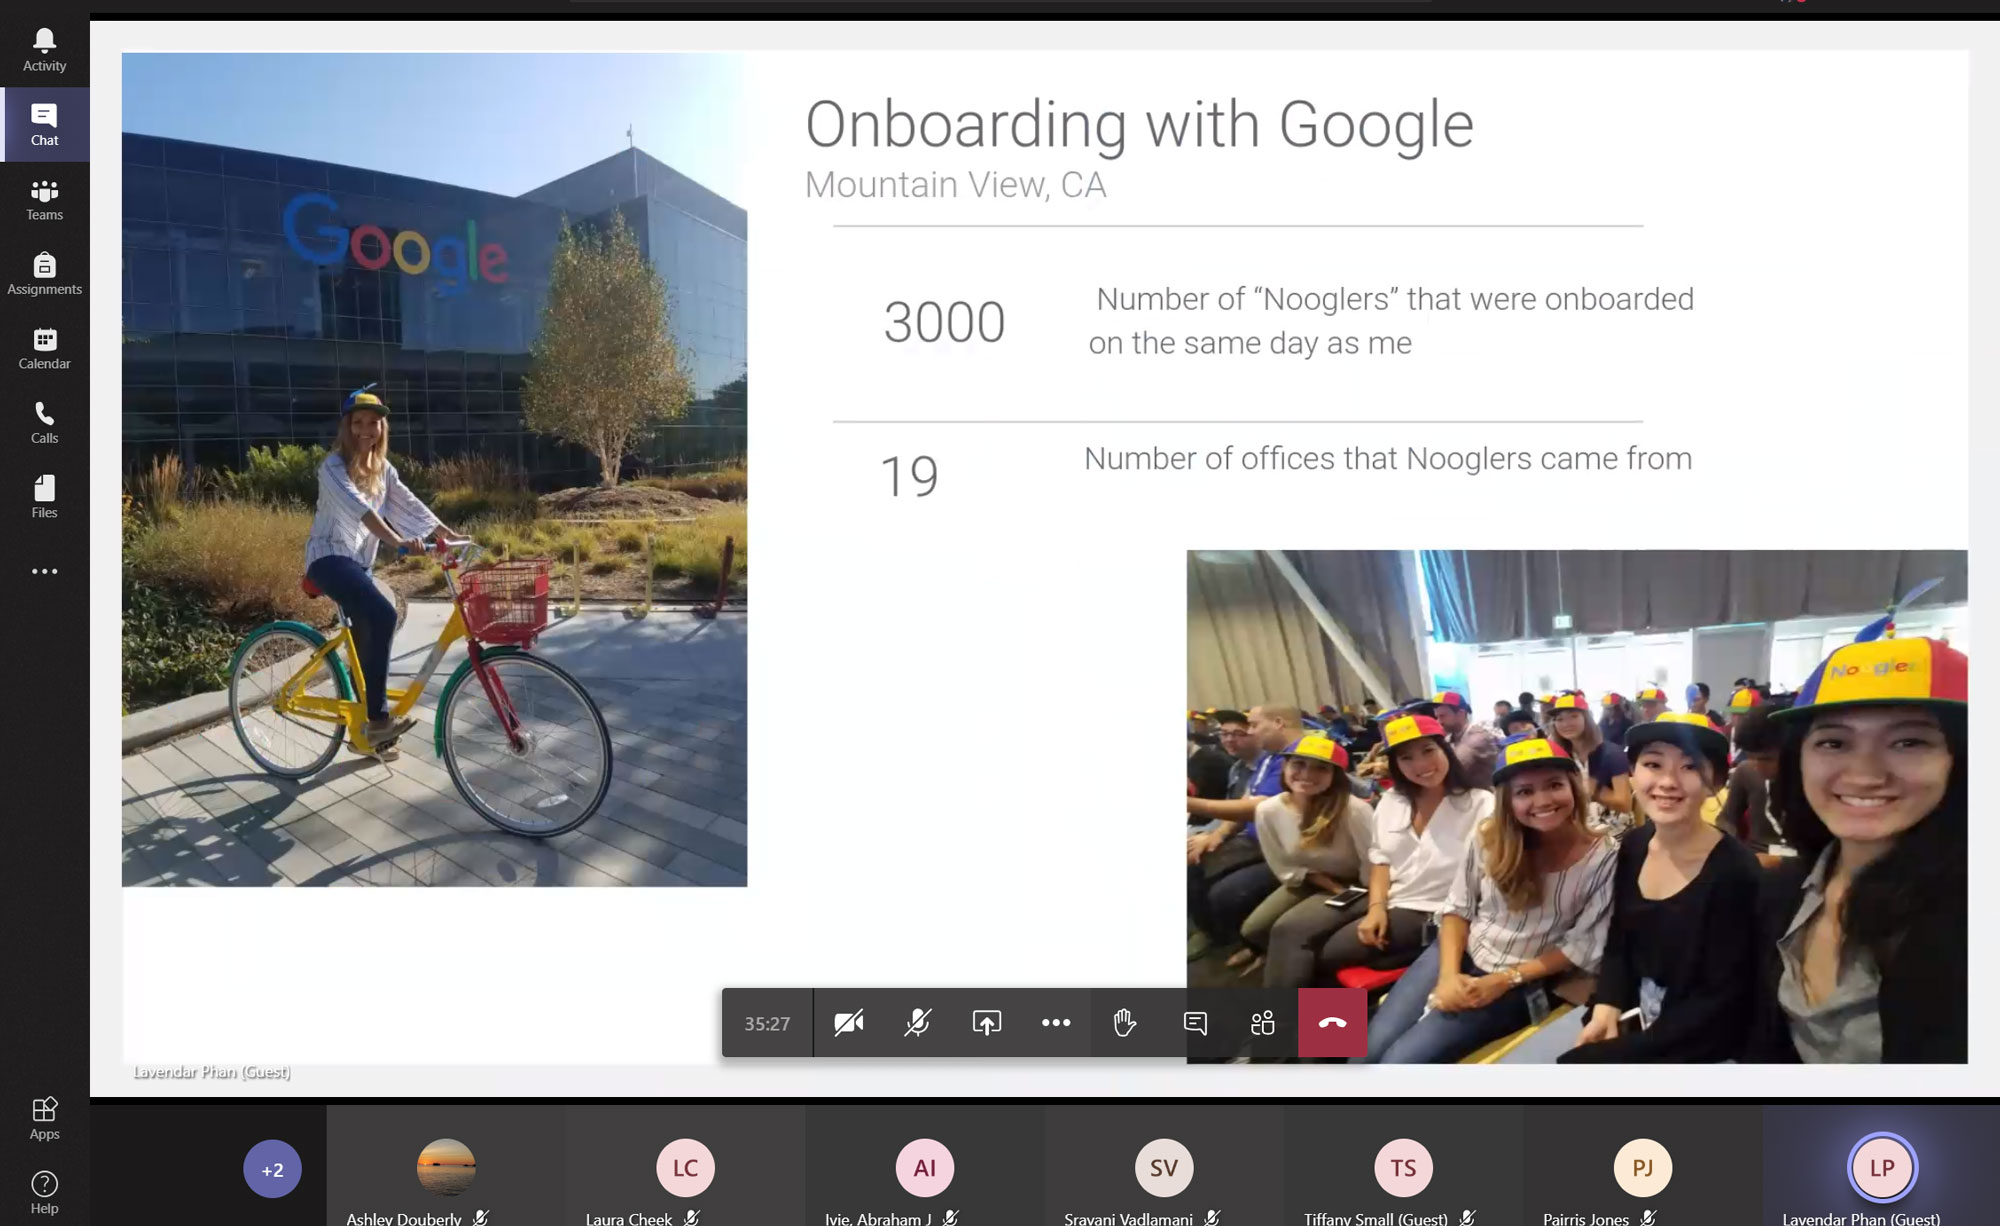Viewport: 2000px width, 1226px height.
Task: Toggle Ashley Douberly microphone status
Action: [484, 1217]
